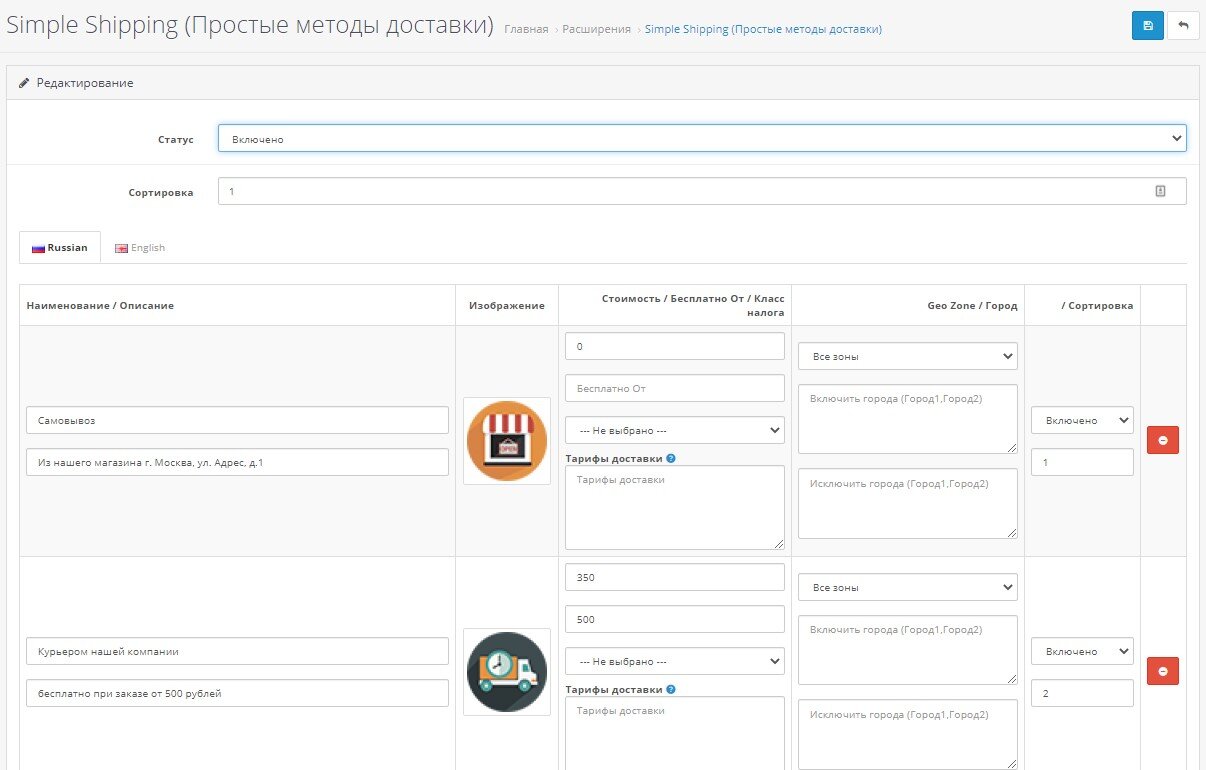Edit the Из нашего магазина description field
Screen dimensions: 1206x770
pos(237,462)
